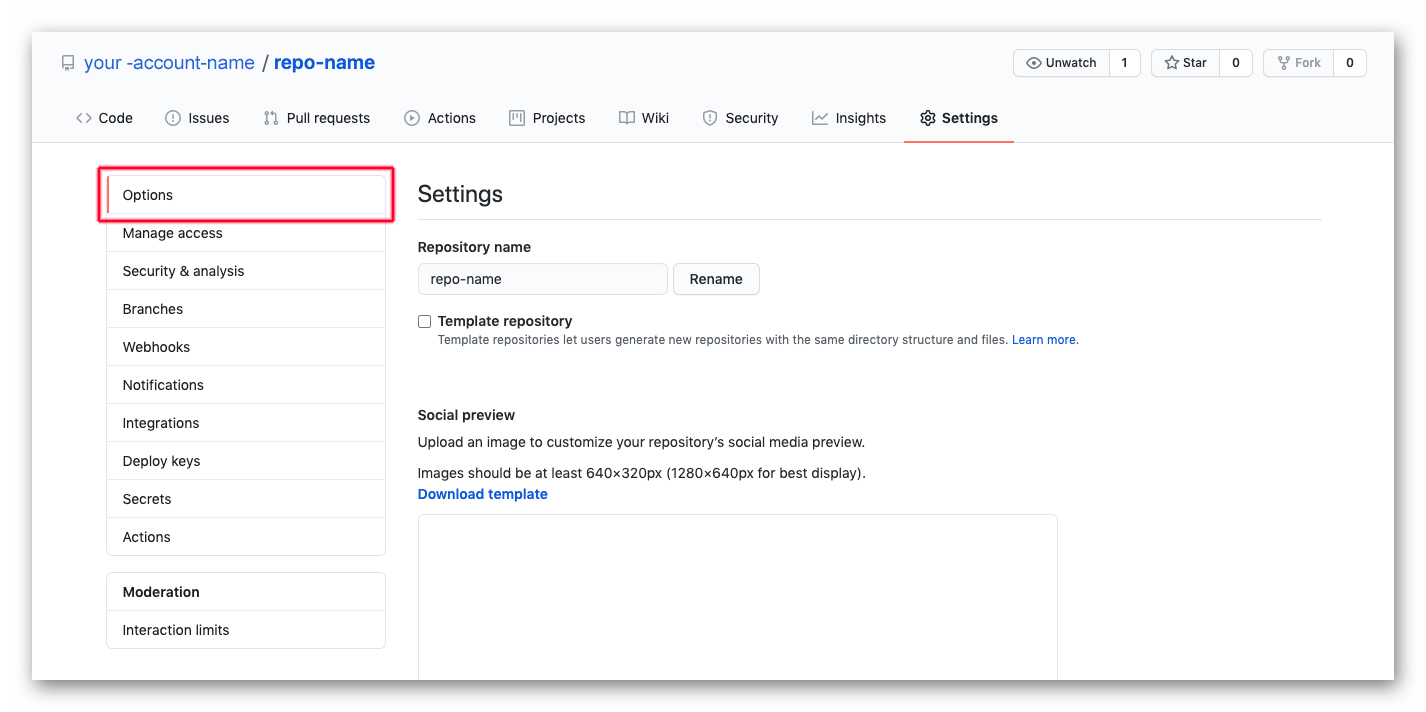Open the Wiki tab
1426x712 pixels.
(644, 118)
